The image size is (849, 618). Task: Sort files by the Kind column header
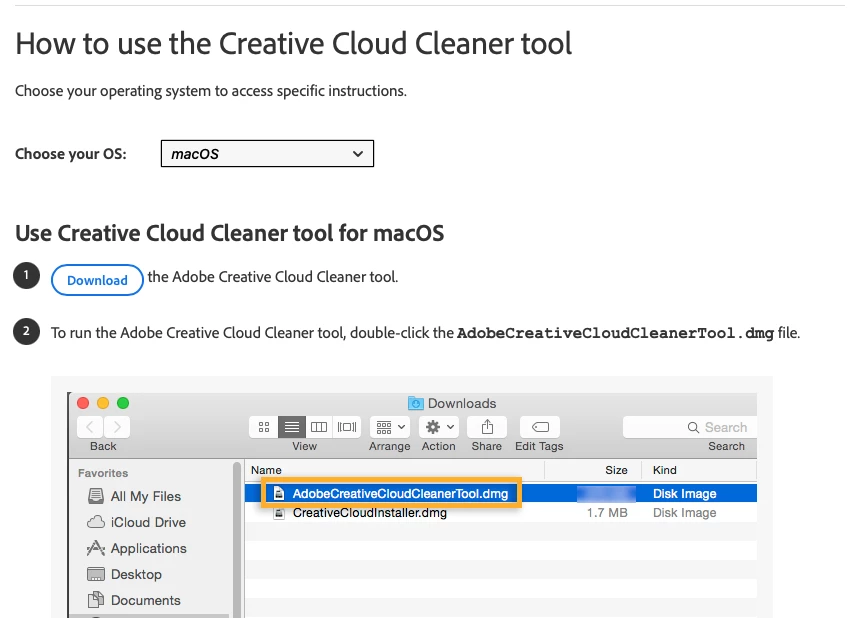click(x=699, y=470)
